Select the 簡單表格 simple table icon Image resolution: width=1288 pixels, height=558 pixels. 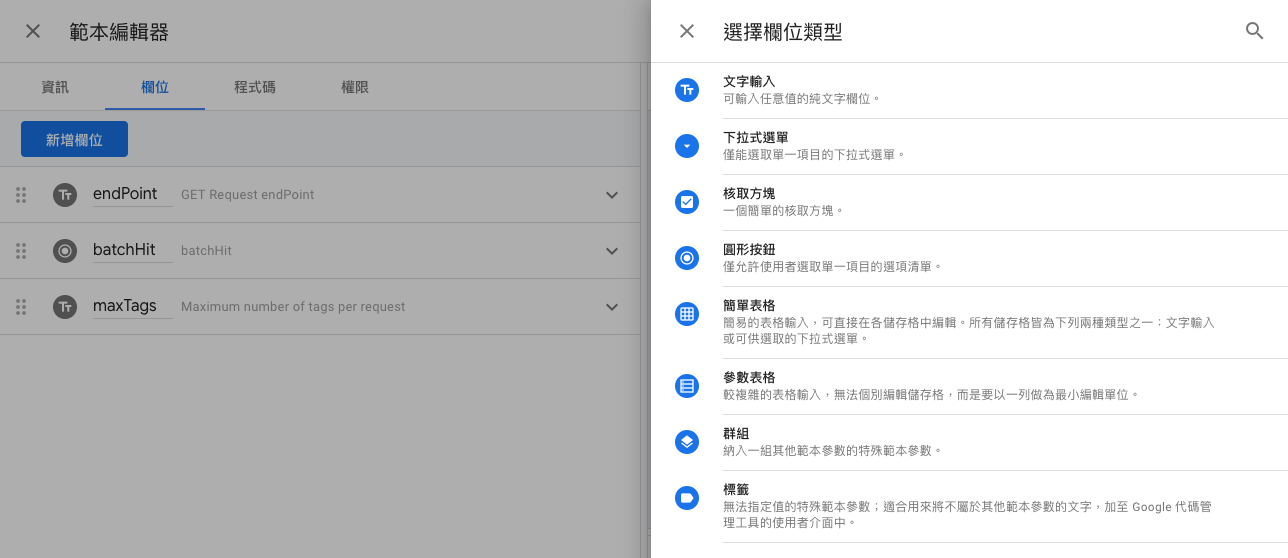click(687, 314)
